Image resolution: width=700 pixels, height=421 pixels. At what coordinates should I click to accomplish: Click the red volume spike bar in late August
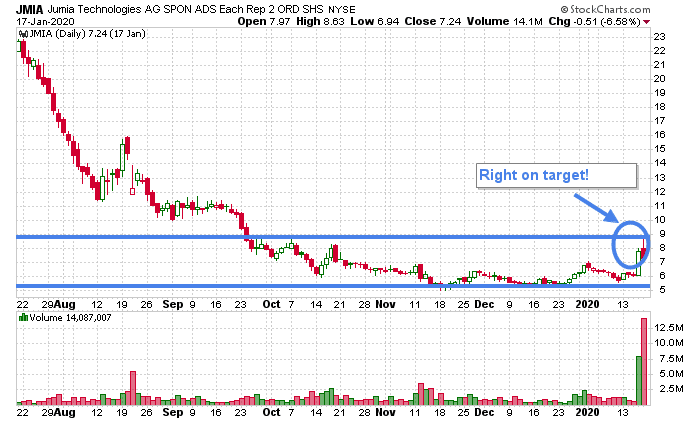click(133, 388)
